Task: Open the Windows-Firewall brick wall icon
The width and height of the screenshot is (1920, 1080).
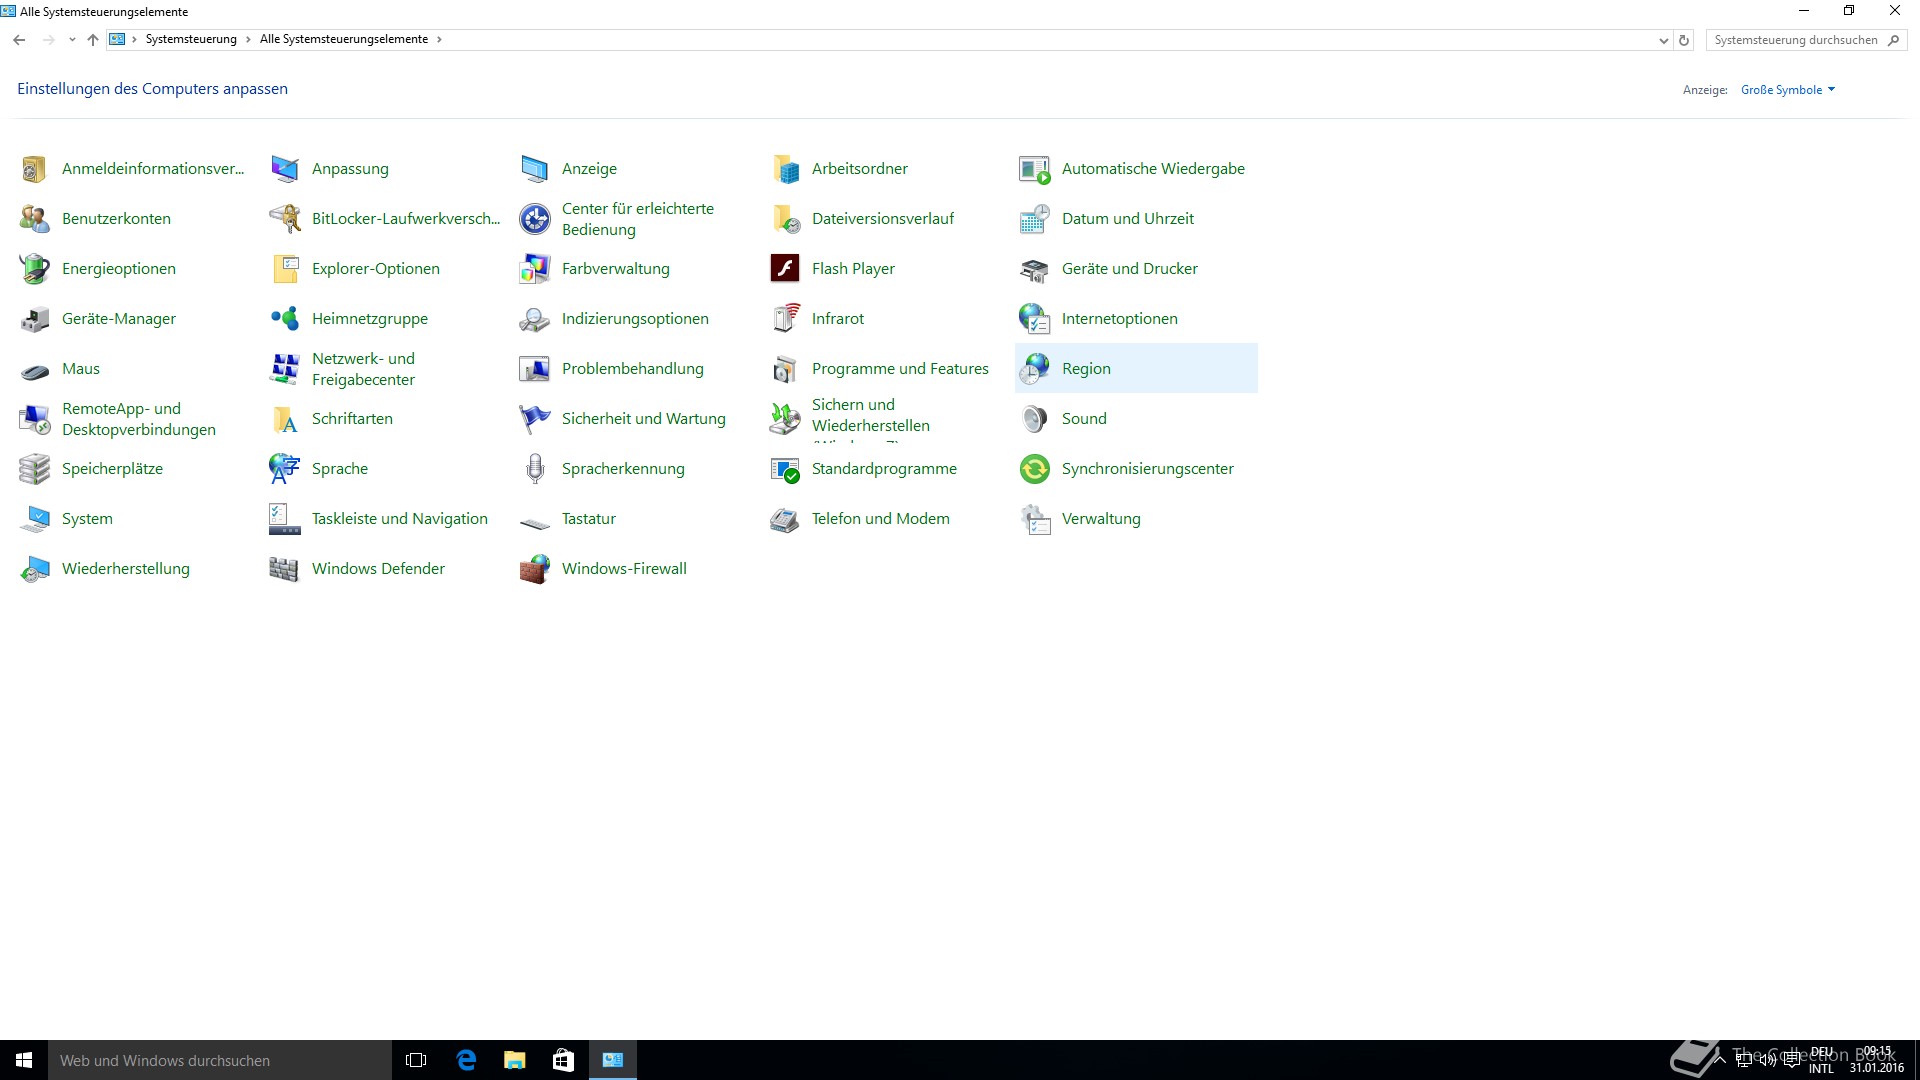Action: click(x=534, y=569)
